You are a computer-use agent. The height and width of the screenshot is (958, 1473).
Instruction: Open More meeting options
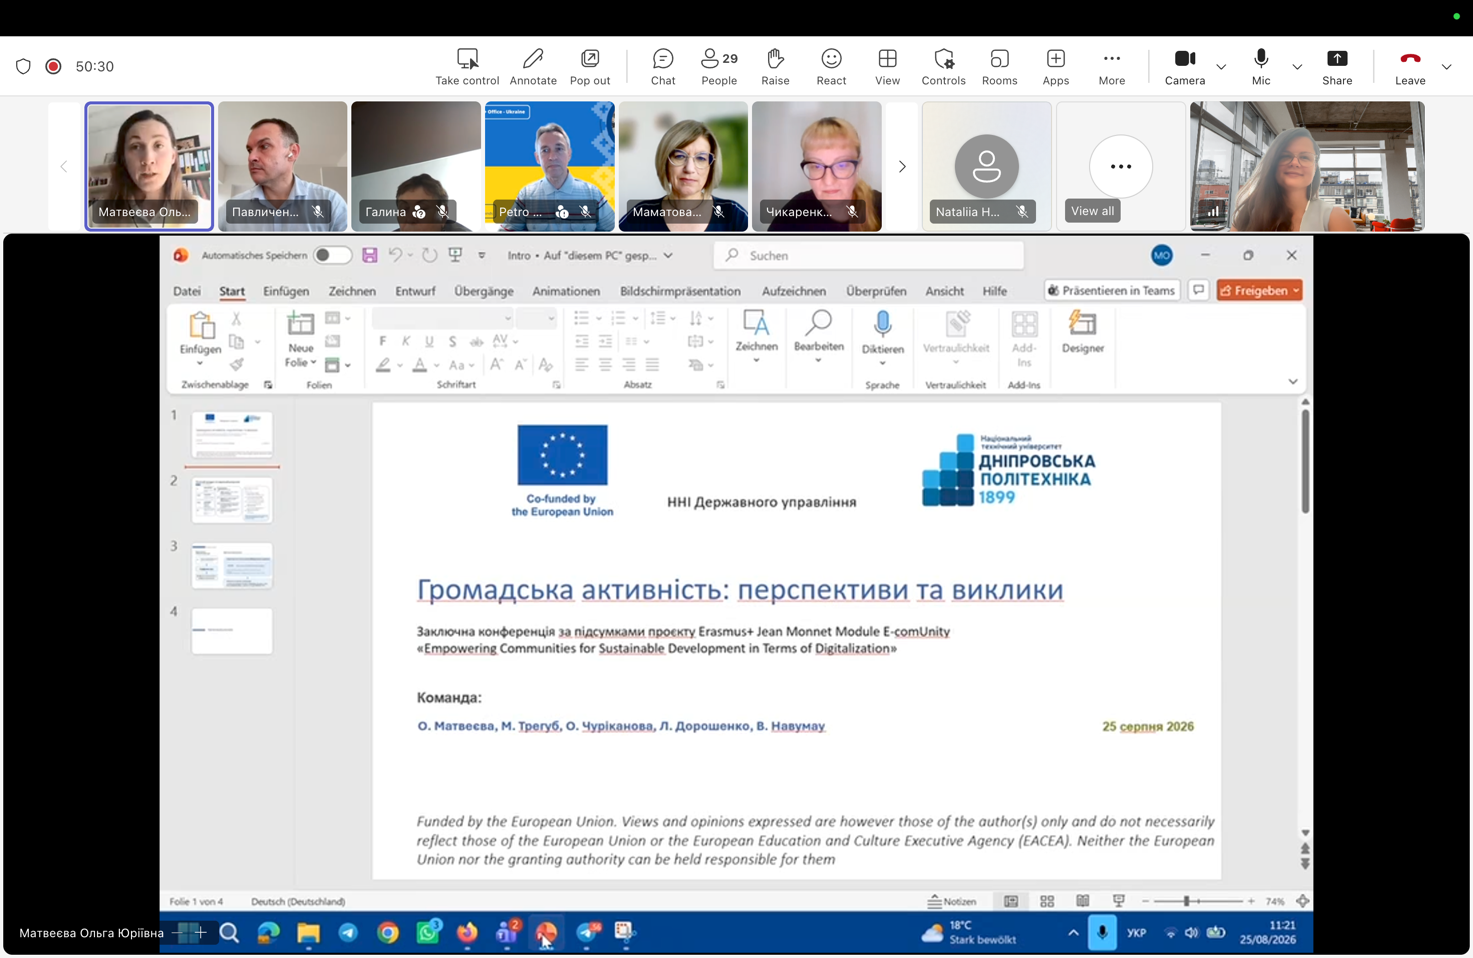(1112, 67)
